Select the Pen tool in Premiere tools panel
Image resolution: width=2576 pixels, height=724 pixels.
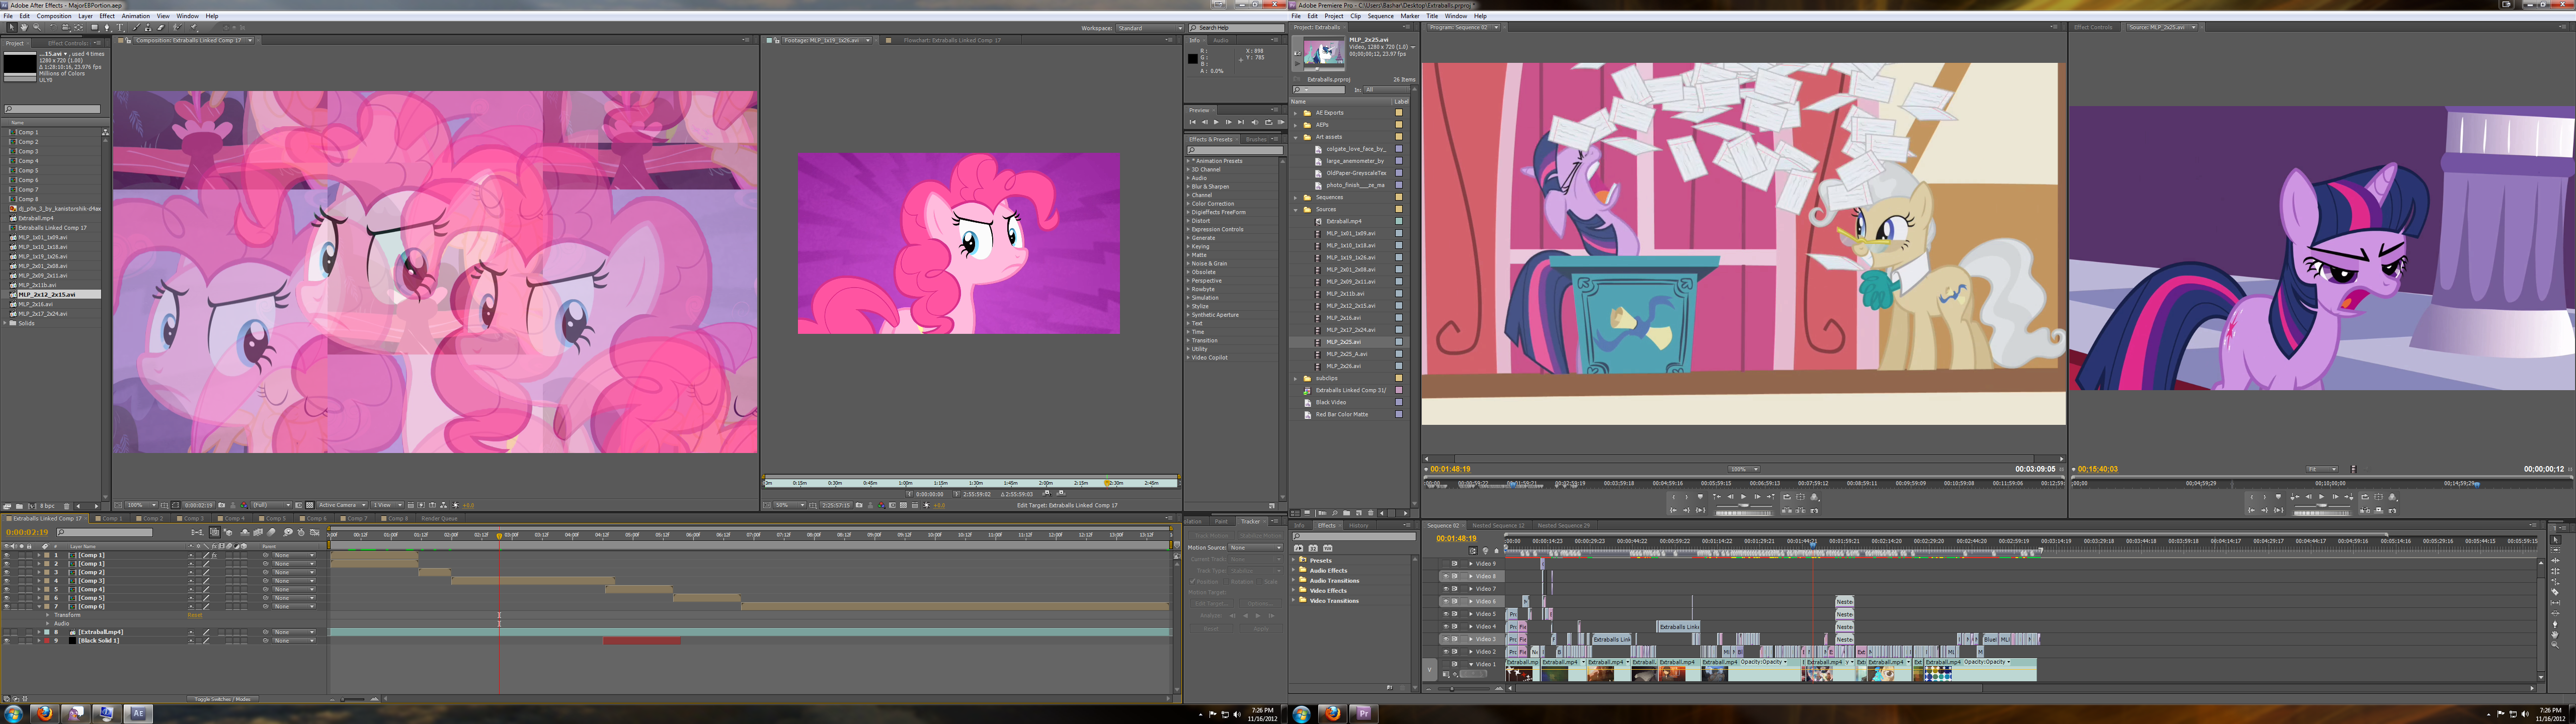point(2556,624)
